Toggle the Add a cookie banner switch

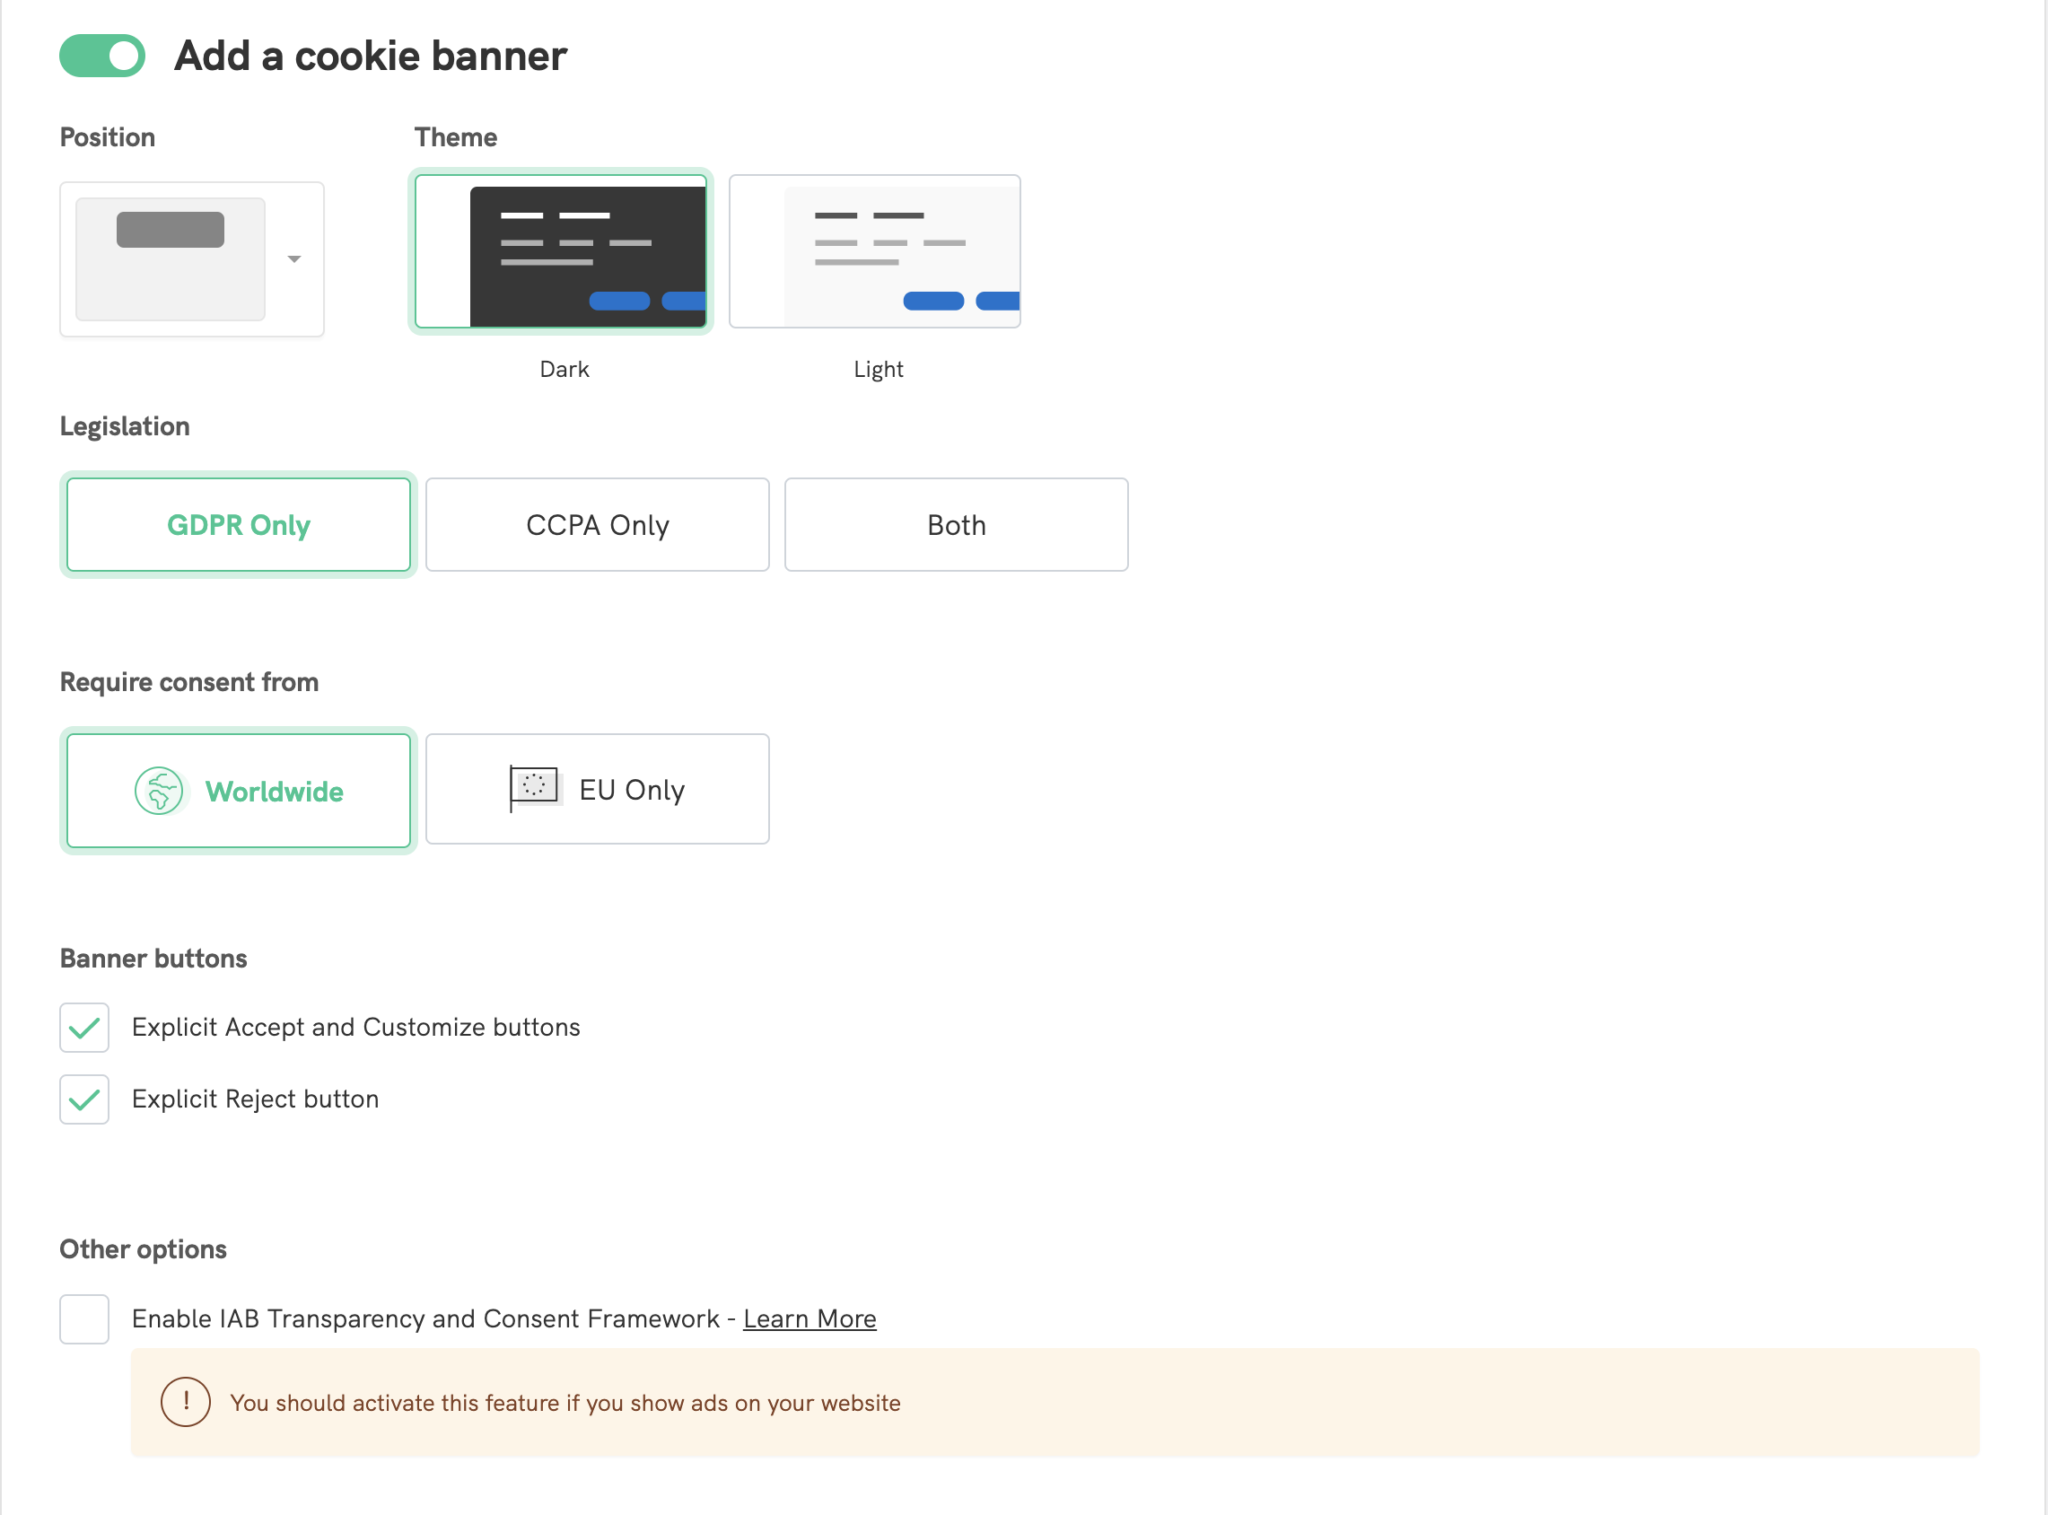102,56
